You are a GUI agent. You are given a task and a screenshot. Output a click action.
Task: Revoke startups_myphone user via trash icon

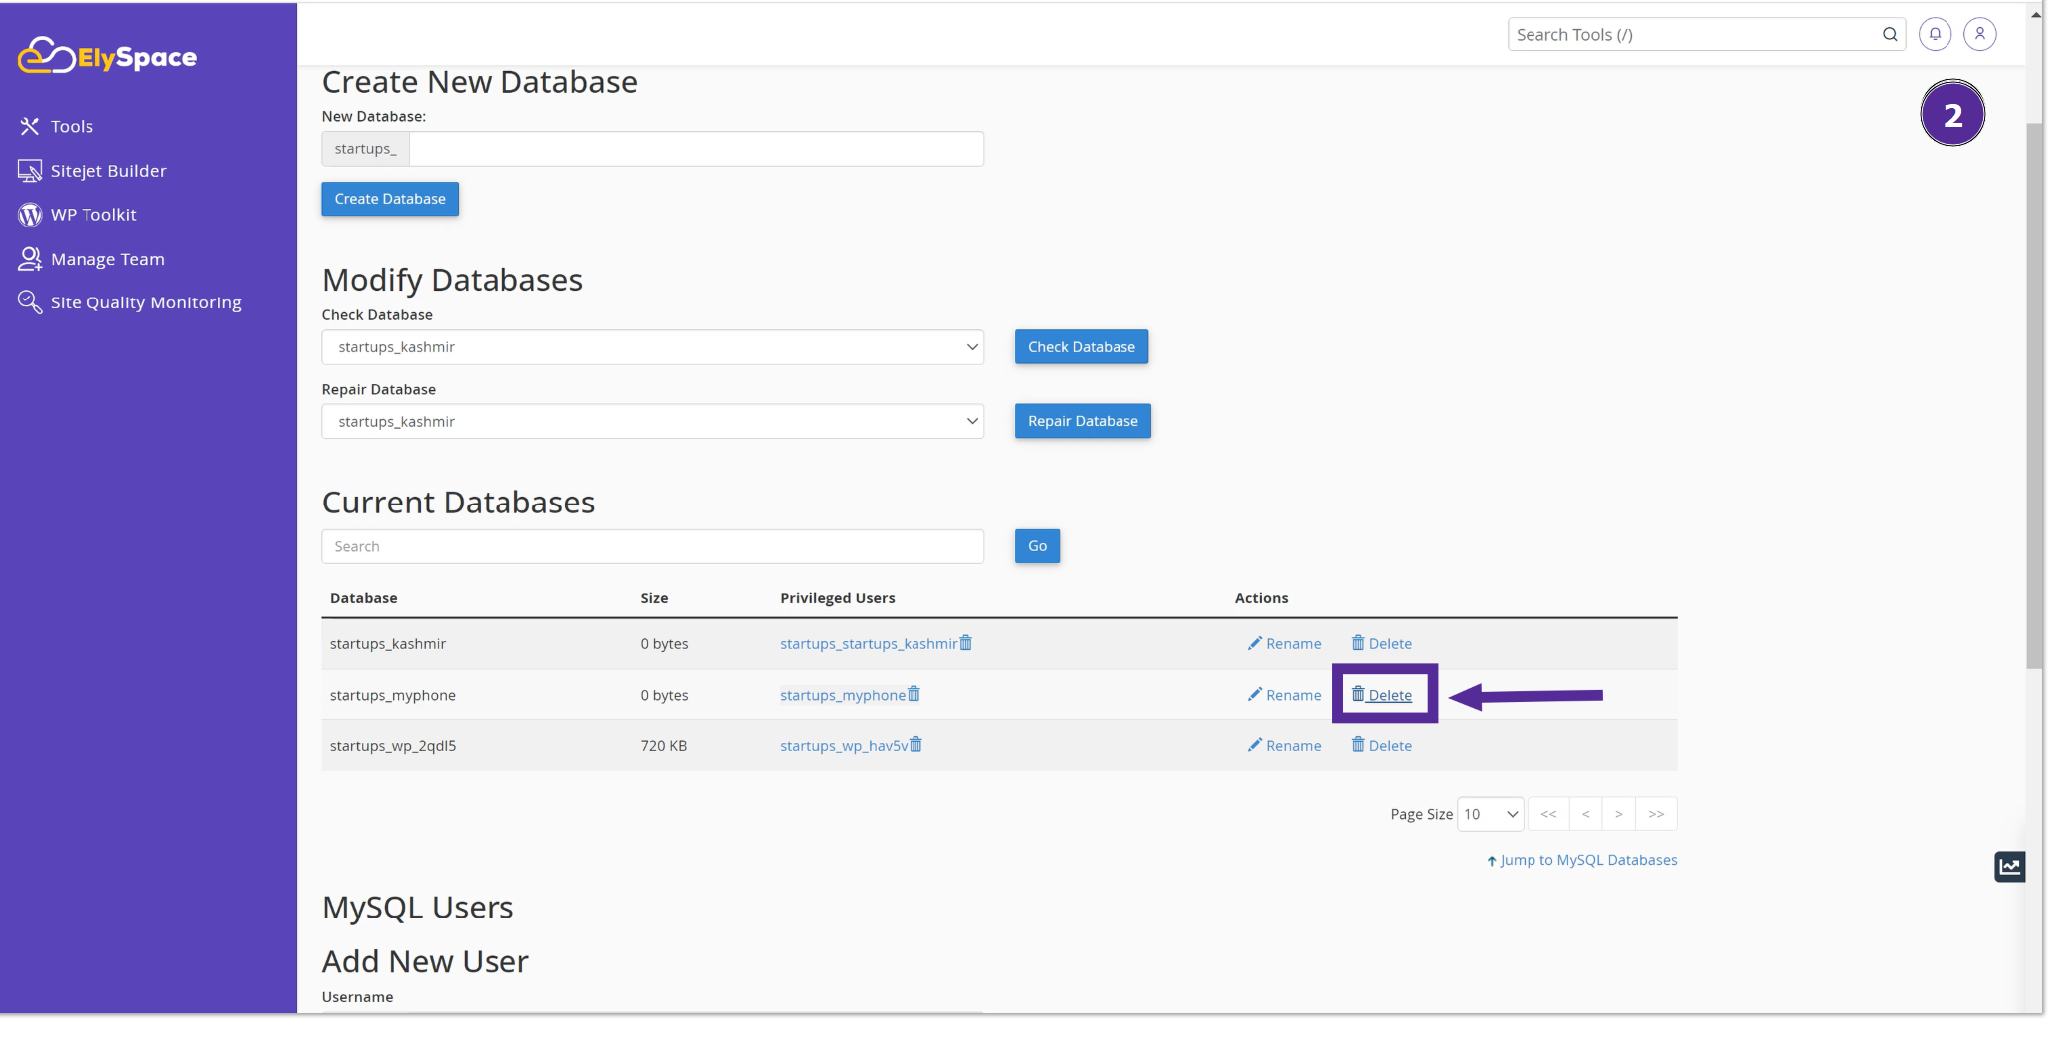(x=914, y=694)
